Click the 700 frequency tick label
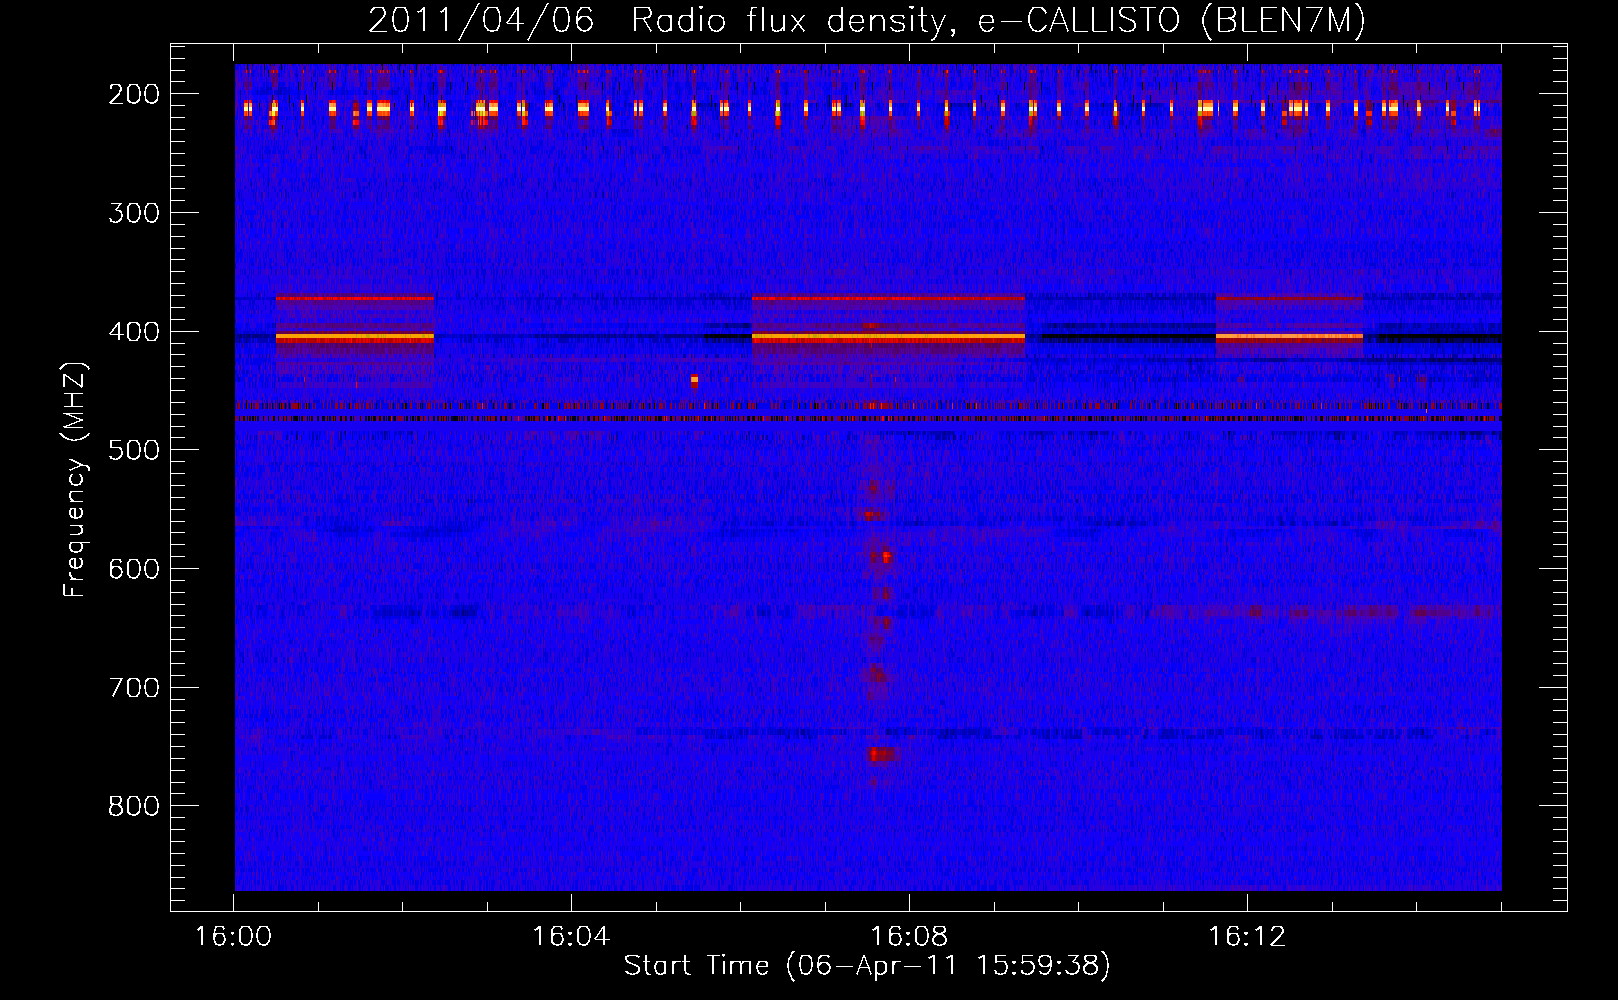The width and height of the screenshot is (1618, 1000). (x=134, y=688)
